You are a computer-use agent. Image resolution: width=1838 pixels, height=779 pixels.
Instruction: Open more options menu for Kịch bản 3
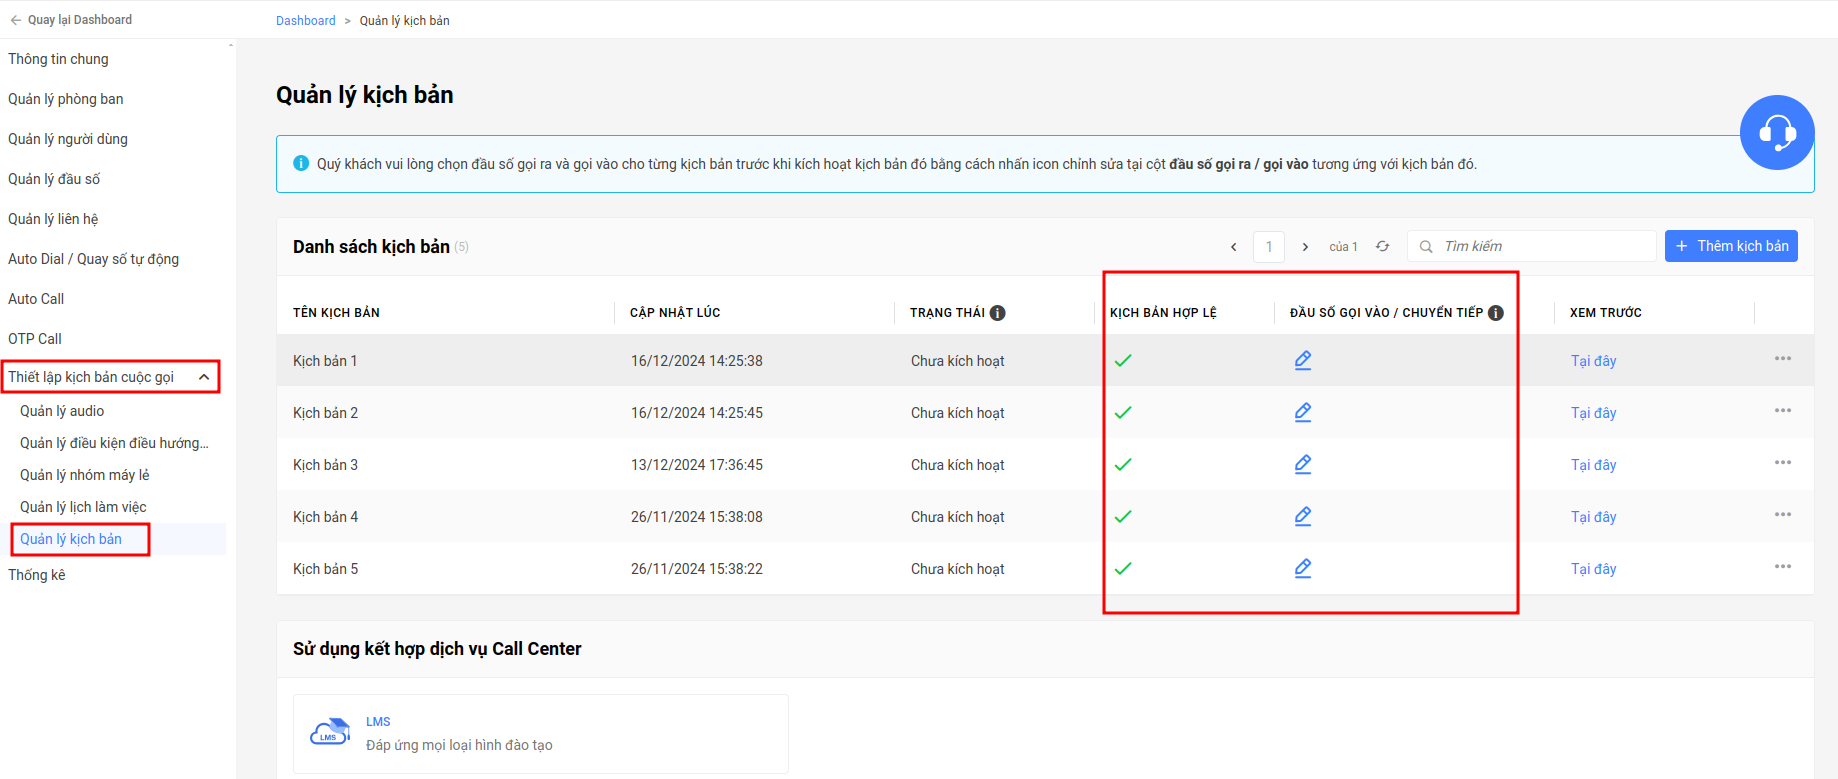click(1783, 462)
